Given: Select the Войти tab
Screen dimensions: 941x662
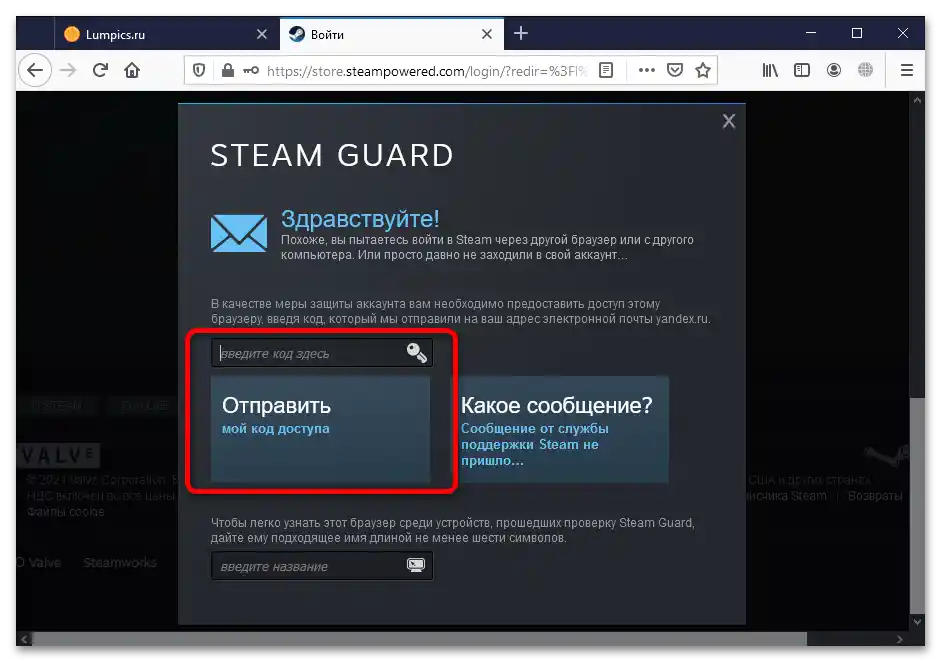Looking at the screenshot, I should tap(391, 34).
